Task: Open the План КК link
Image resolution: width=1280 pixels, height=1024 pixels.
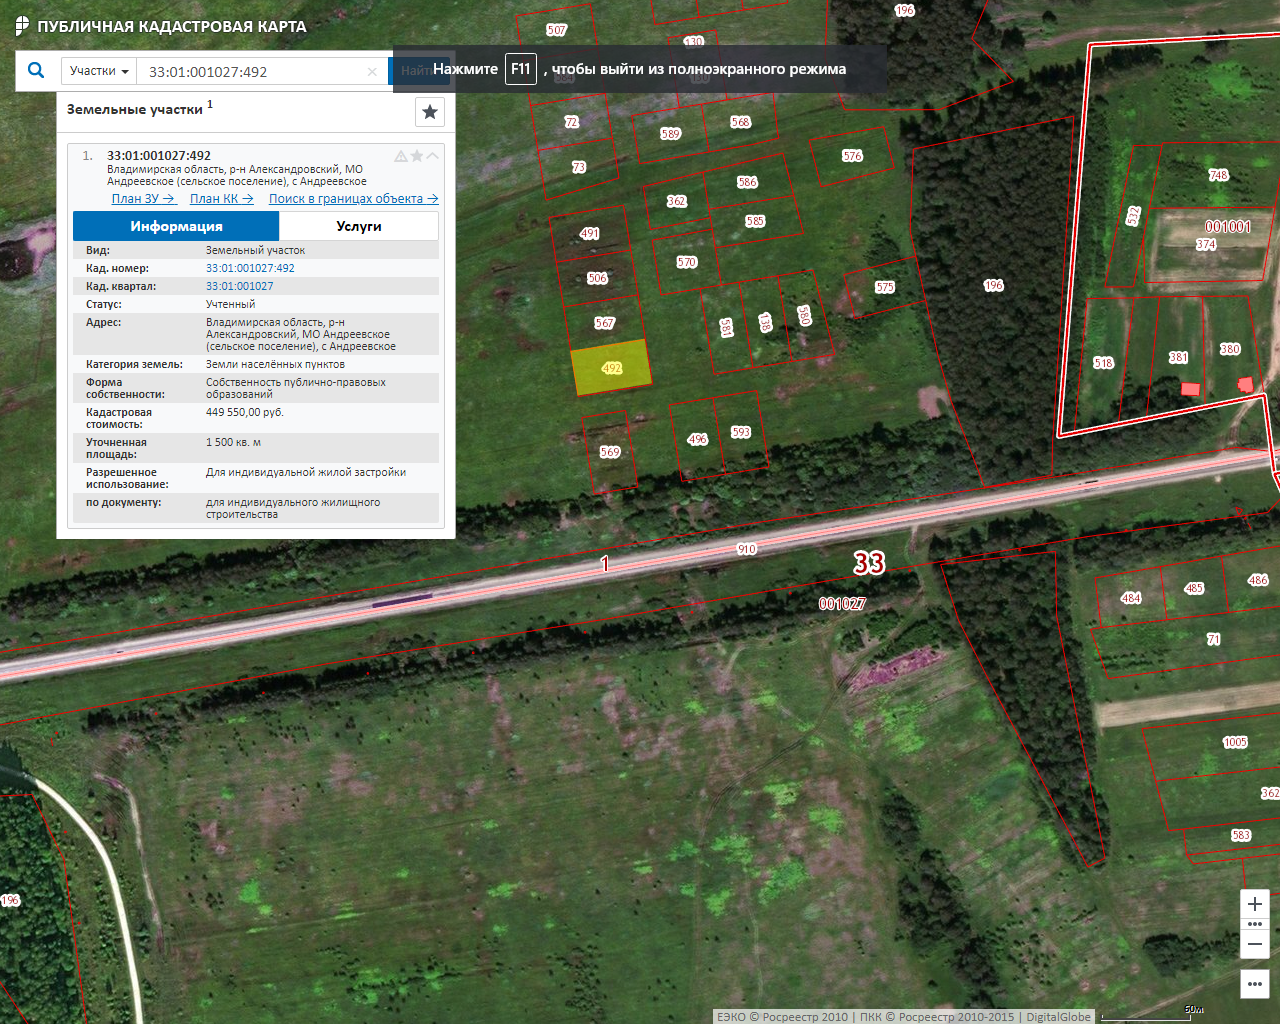Action: click(221, 199)
